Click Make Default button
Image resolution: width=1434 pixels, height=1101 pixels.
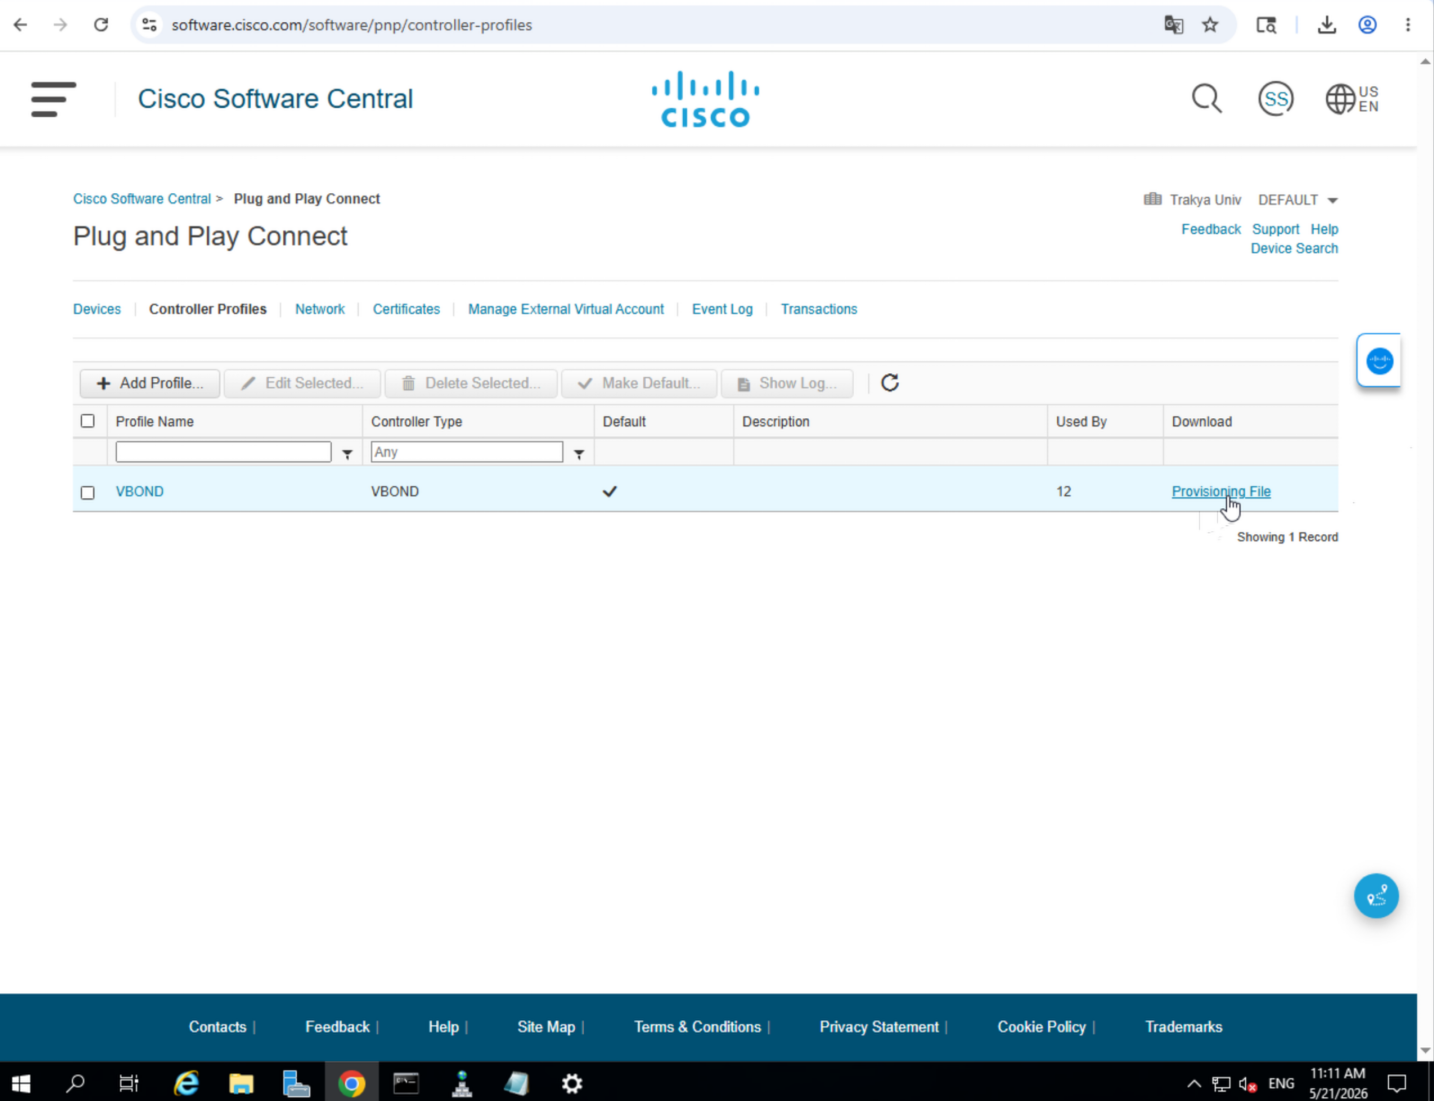click(639, 383)
